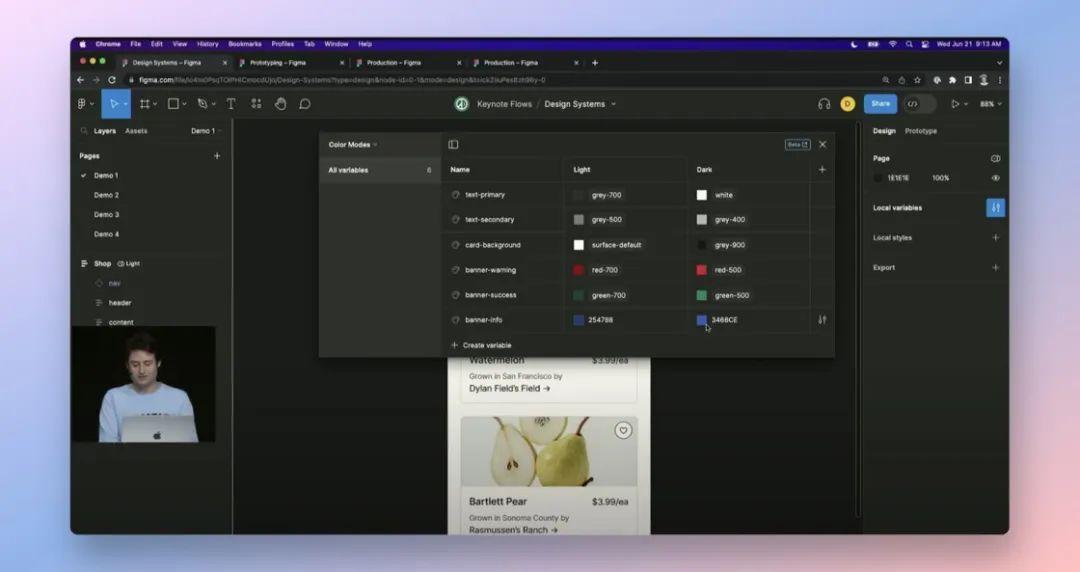Viewport: 1080px width, 572px height.
Task: Add a new variable mode column
Action: [822, 170]
